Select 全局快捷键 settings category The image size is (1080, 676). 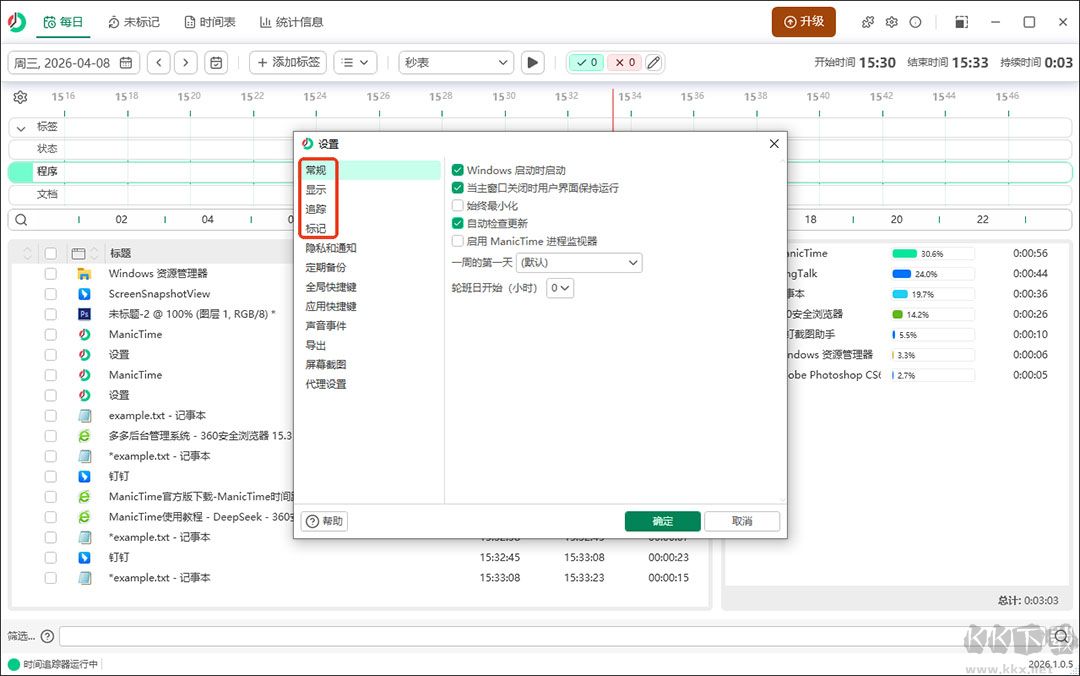331,287
